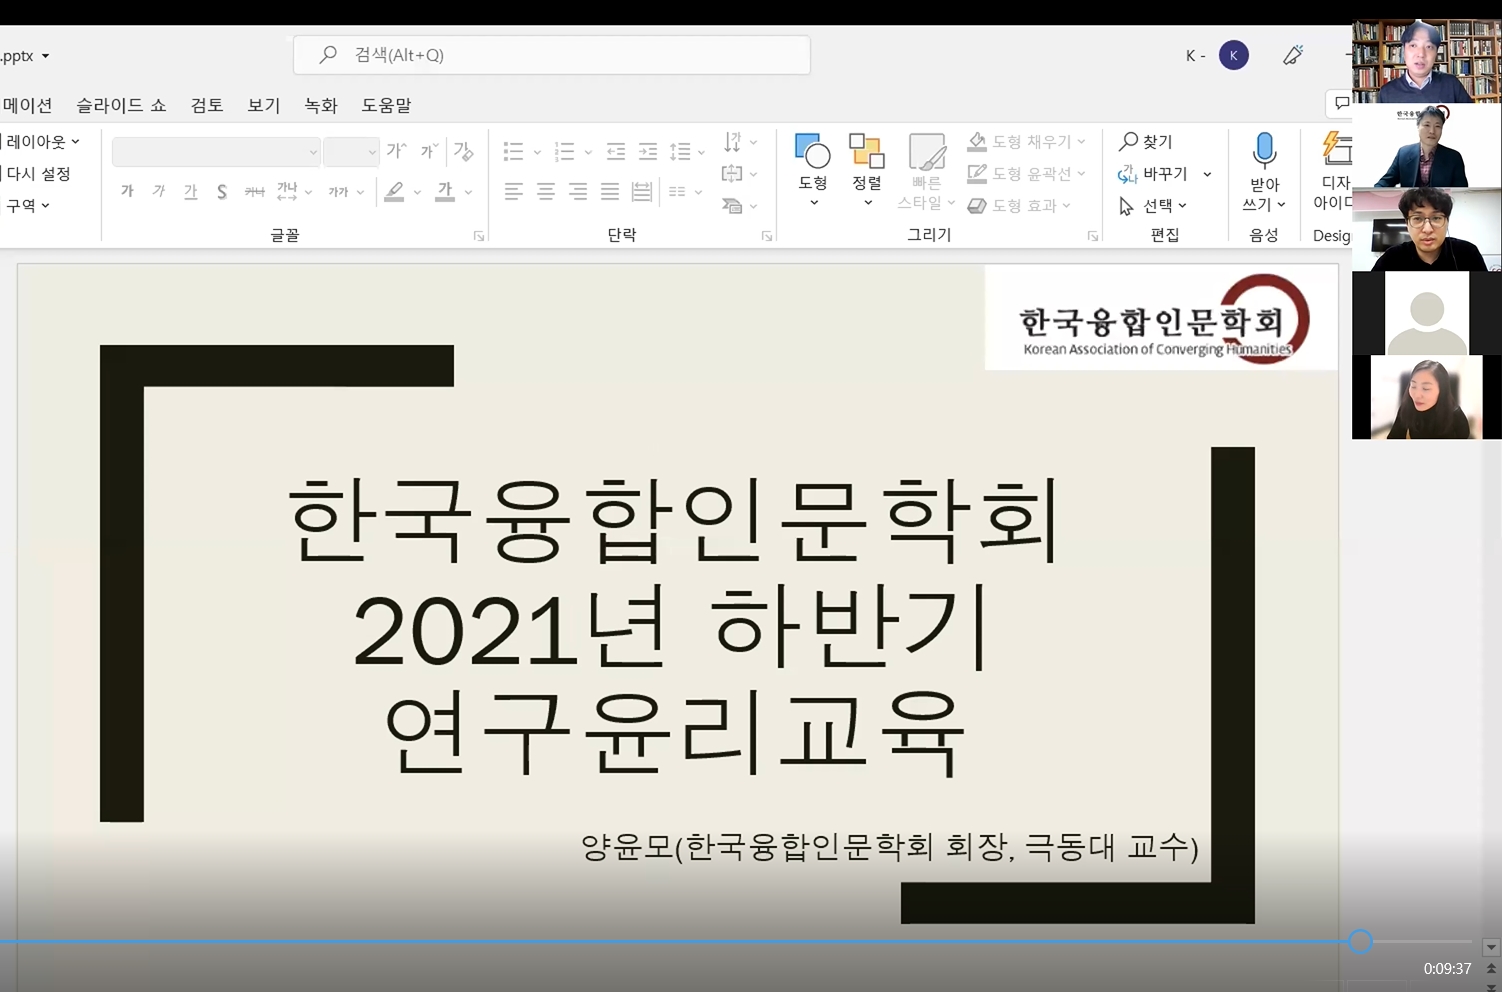Click 다시 설정 reset button
Viewport: 1502px width, 992px height.
point(37,173)
